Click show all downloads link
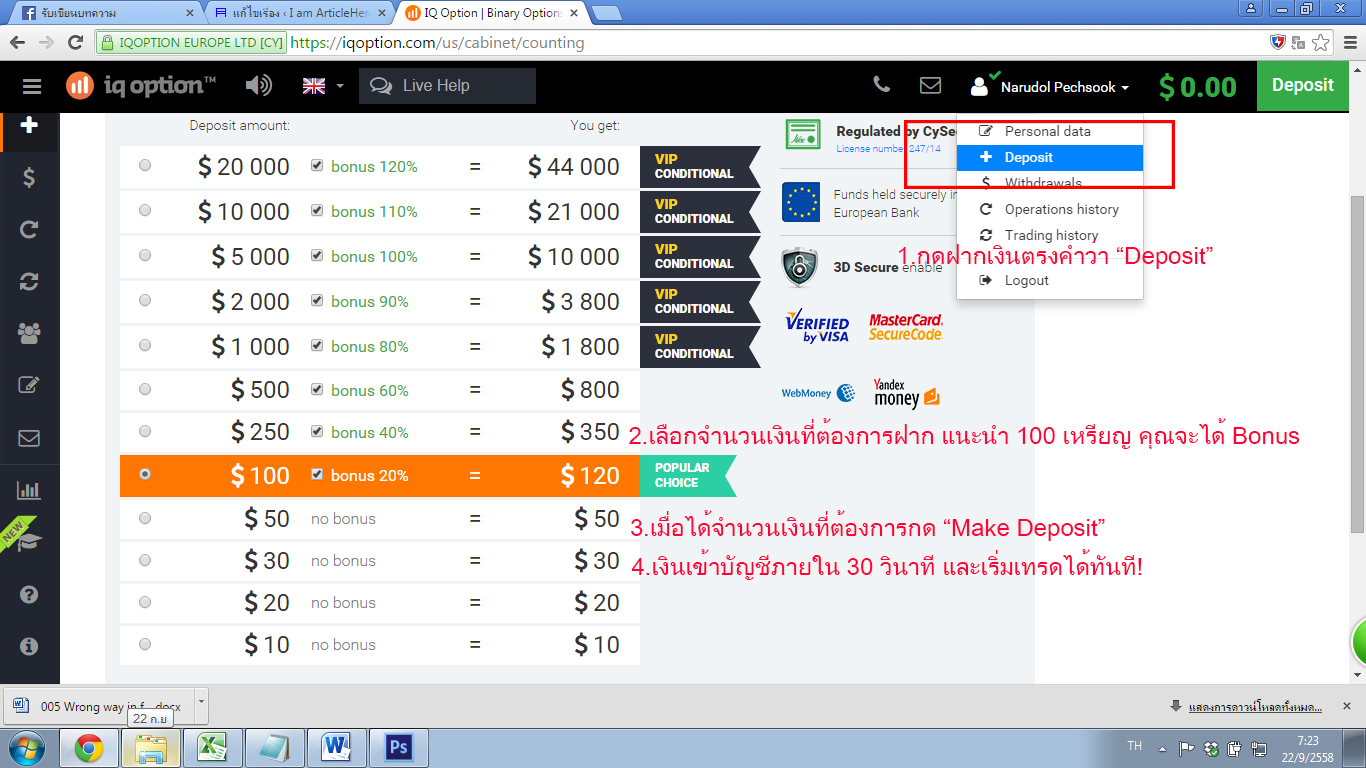The width and height of the screenshot is (1366, 768). click(x=1256, y=707)
